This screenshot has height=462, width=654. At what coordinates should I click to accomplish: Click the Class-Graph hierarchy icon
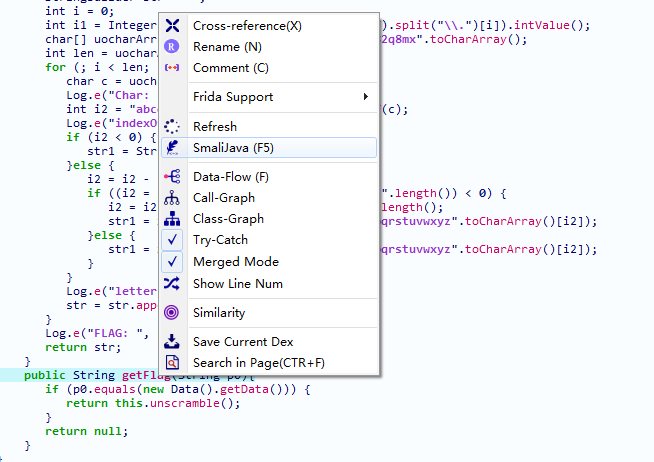(172, 218)
